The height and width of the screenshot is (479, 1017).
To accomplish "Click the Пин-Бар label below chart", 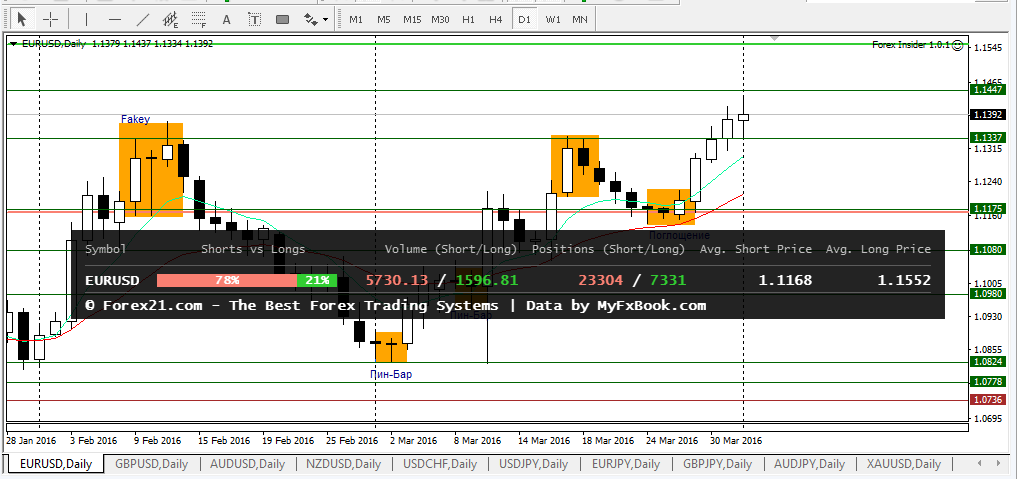I will pos(391,374).
